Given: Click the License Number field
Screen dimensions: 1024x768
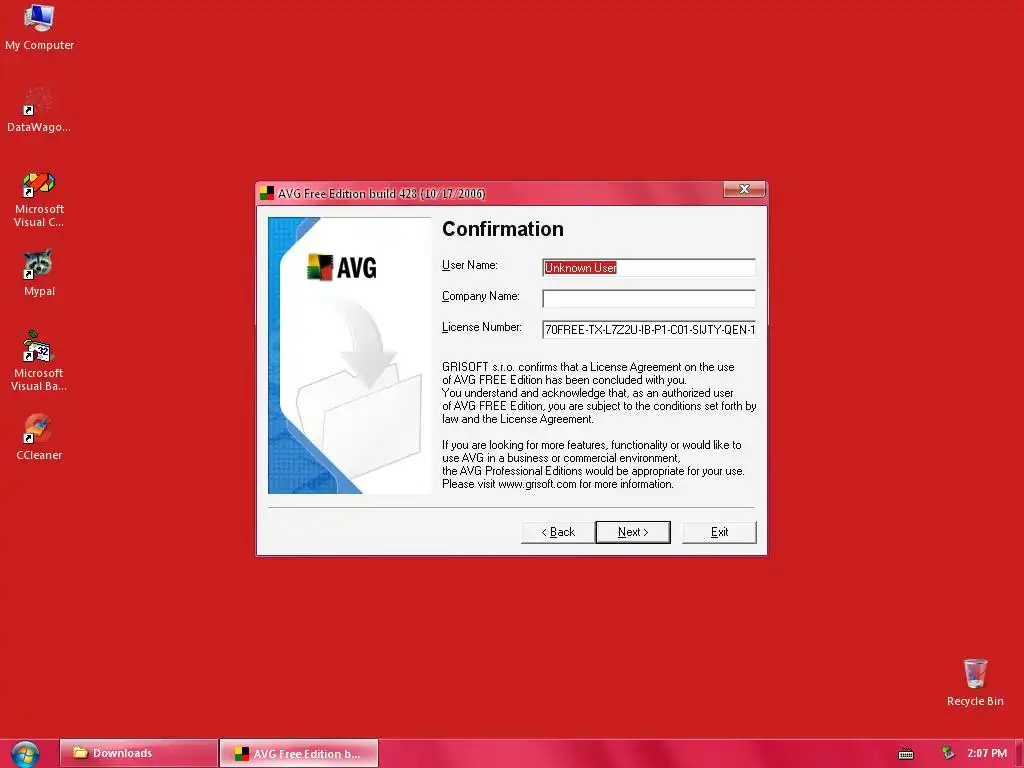Looking at the screenshot, I should [648, 330].
